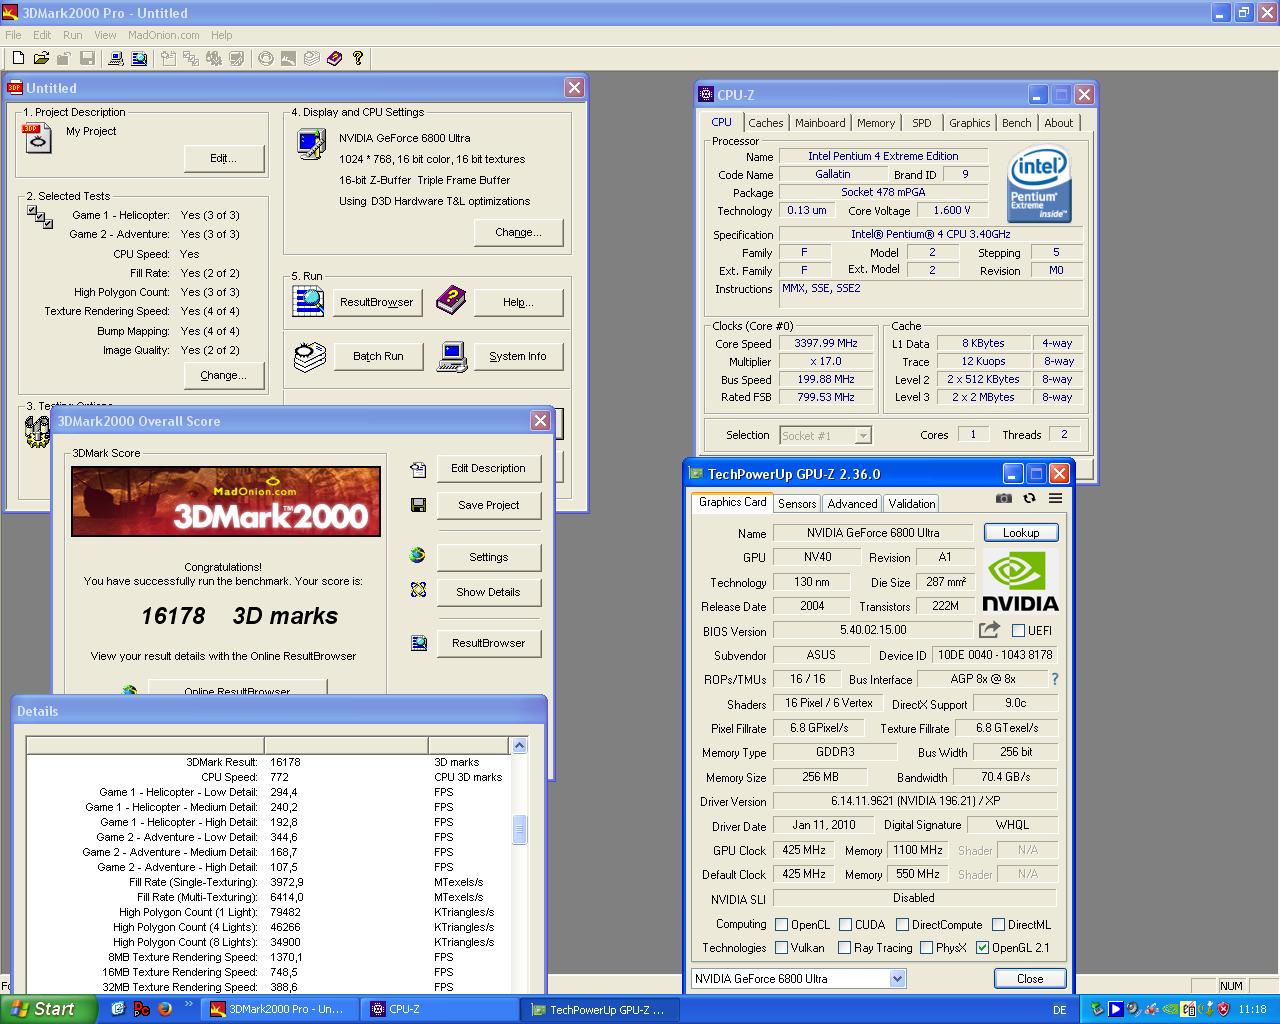Click the display settings monitor icon
Image resolution: width=1280 pixels, height=1024 pixels.
(311, 144)
